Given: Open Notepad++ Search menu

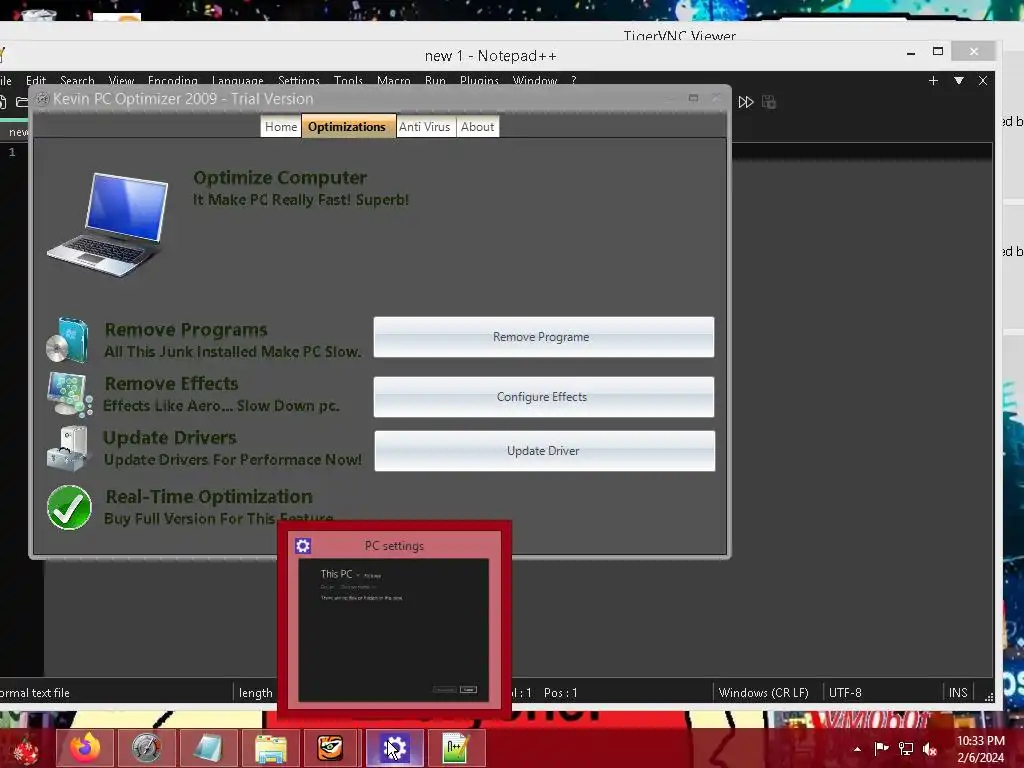Looking at the screenshot, I should point(77,80).
